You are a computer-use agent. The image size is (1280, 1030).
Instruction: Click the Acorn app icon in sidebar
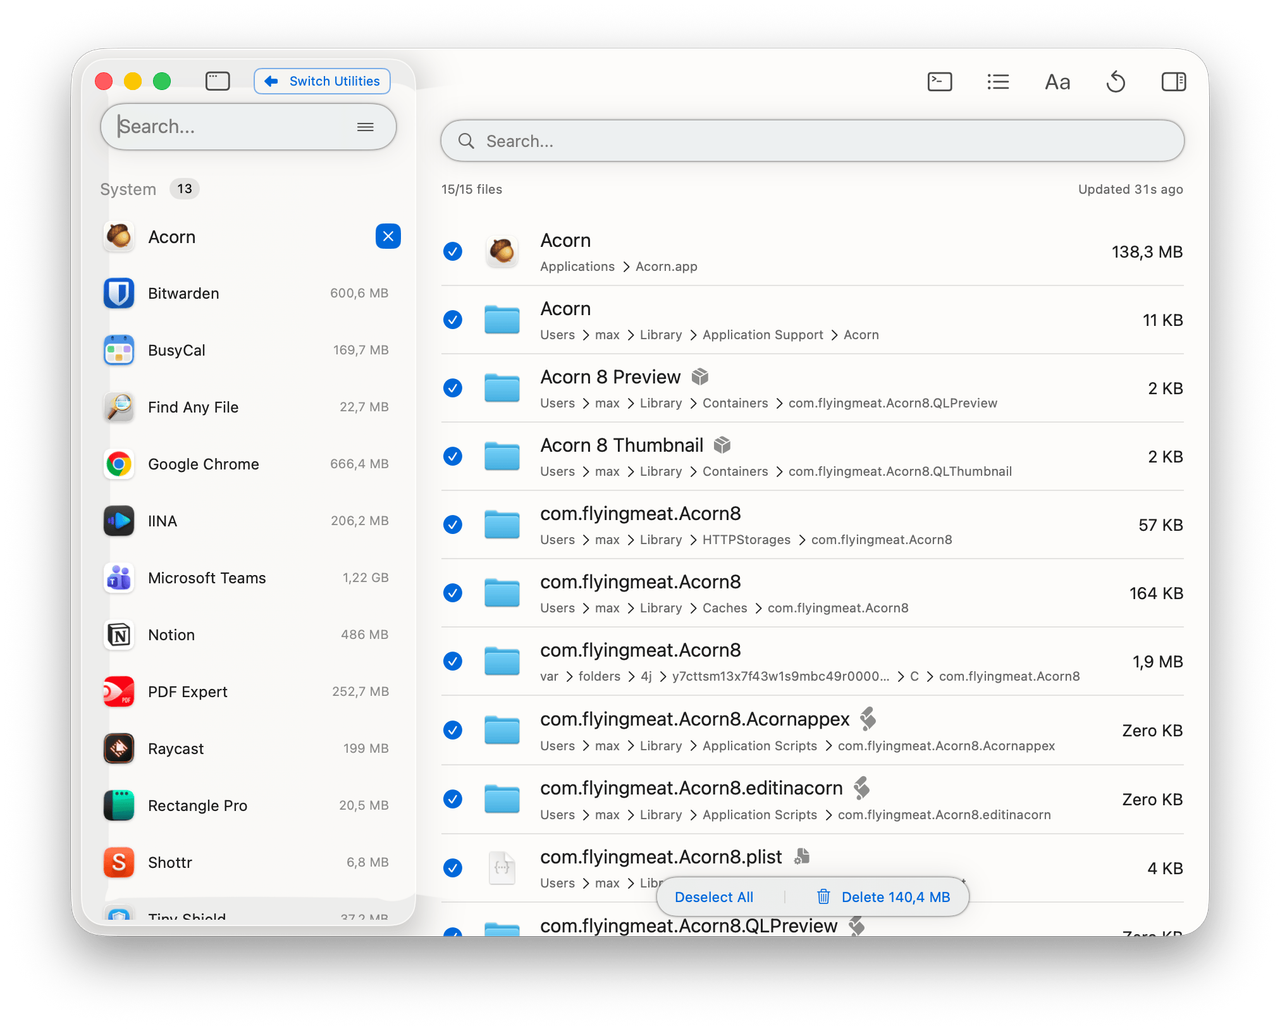[x=119, y=236]
